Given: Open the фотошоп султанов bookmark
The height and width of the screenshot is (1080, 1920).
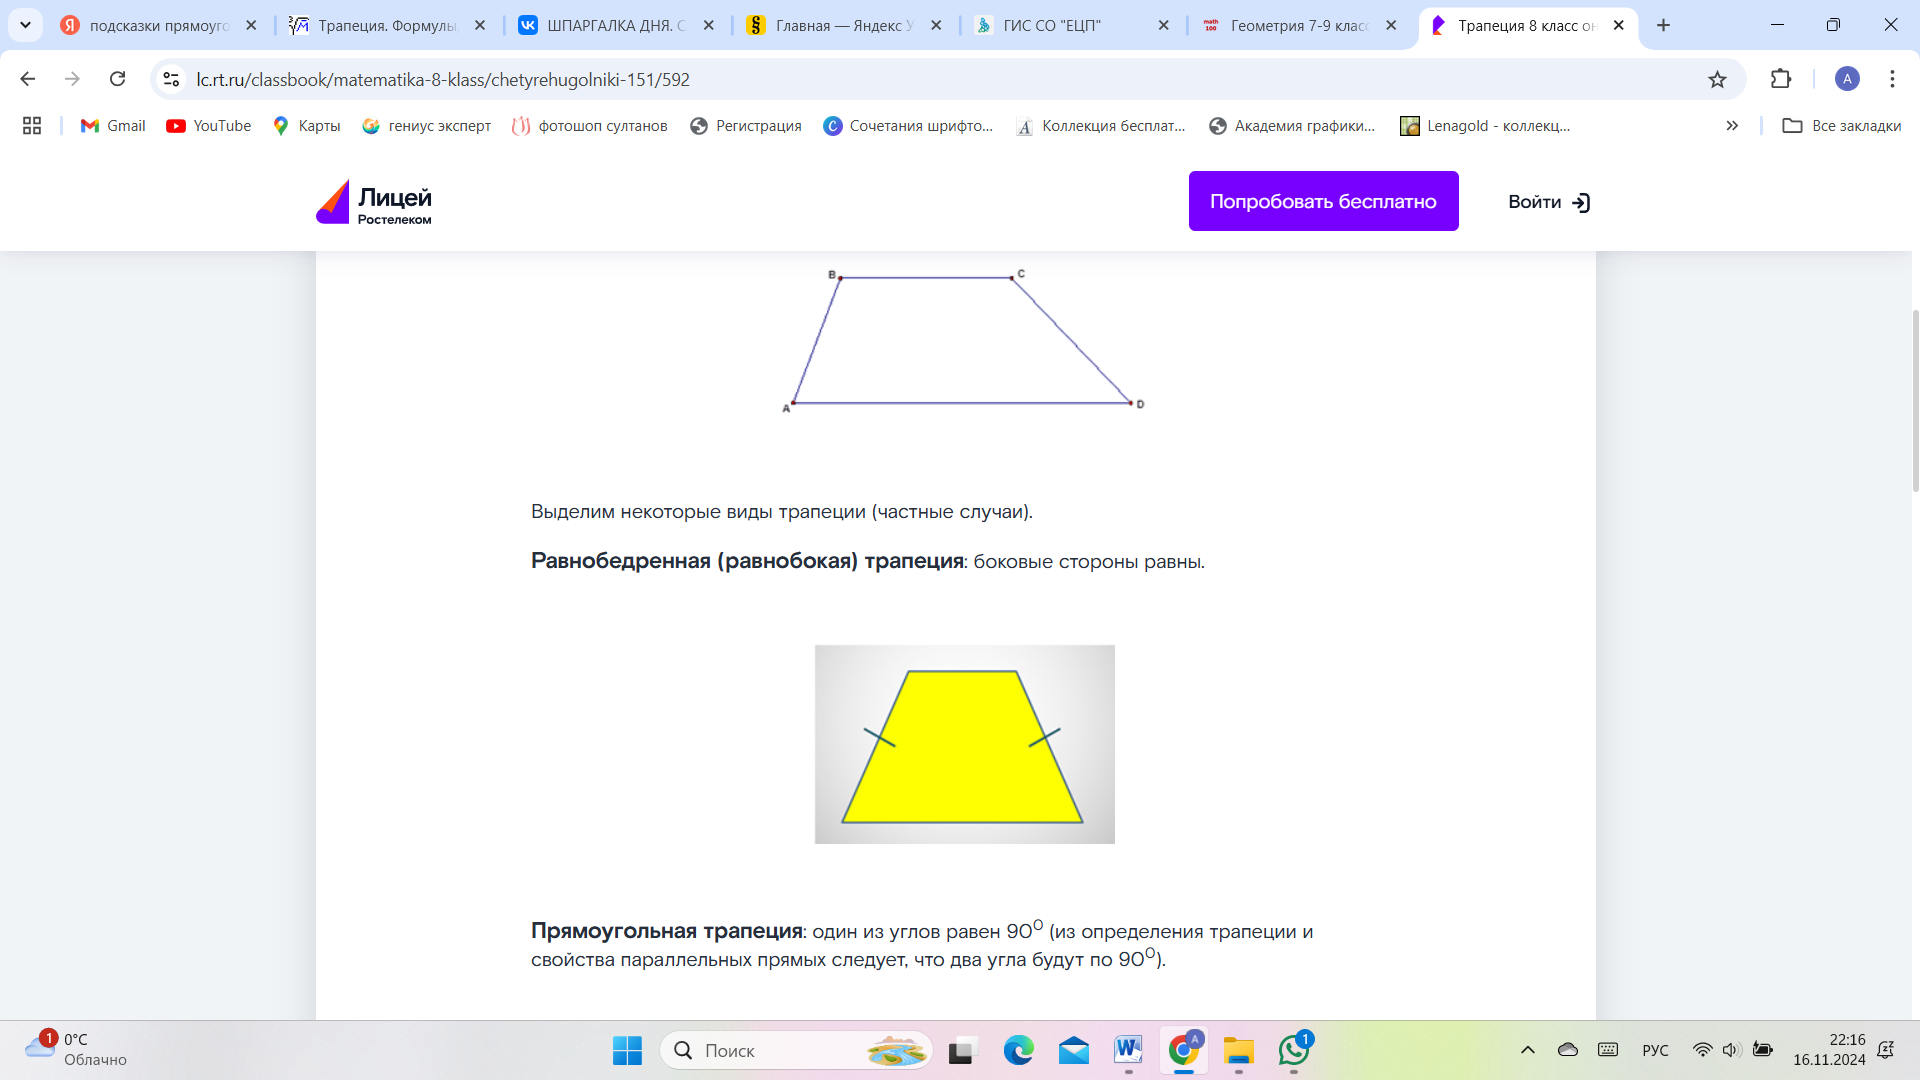Looking at the screenshot, I should click(589, 126).
